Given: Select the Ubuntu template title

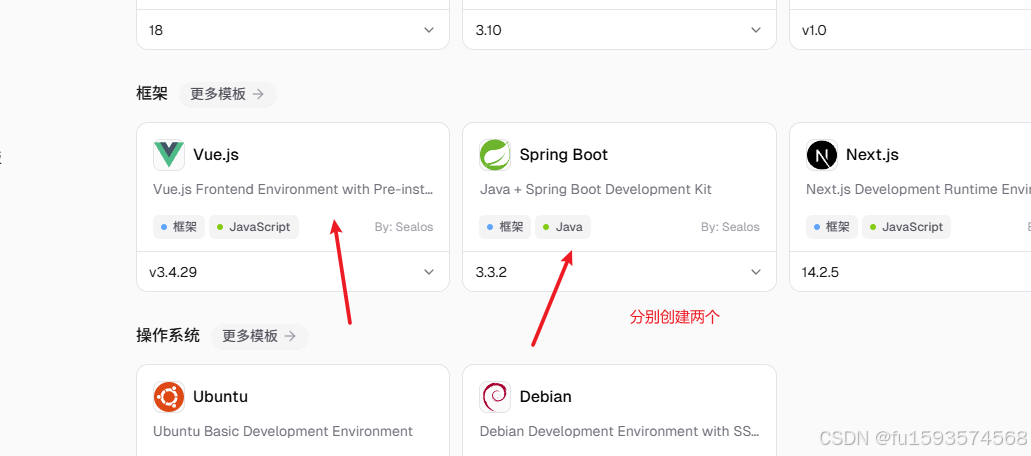Looking at the screenshot, I should click(x=220, y=397).
